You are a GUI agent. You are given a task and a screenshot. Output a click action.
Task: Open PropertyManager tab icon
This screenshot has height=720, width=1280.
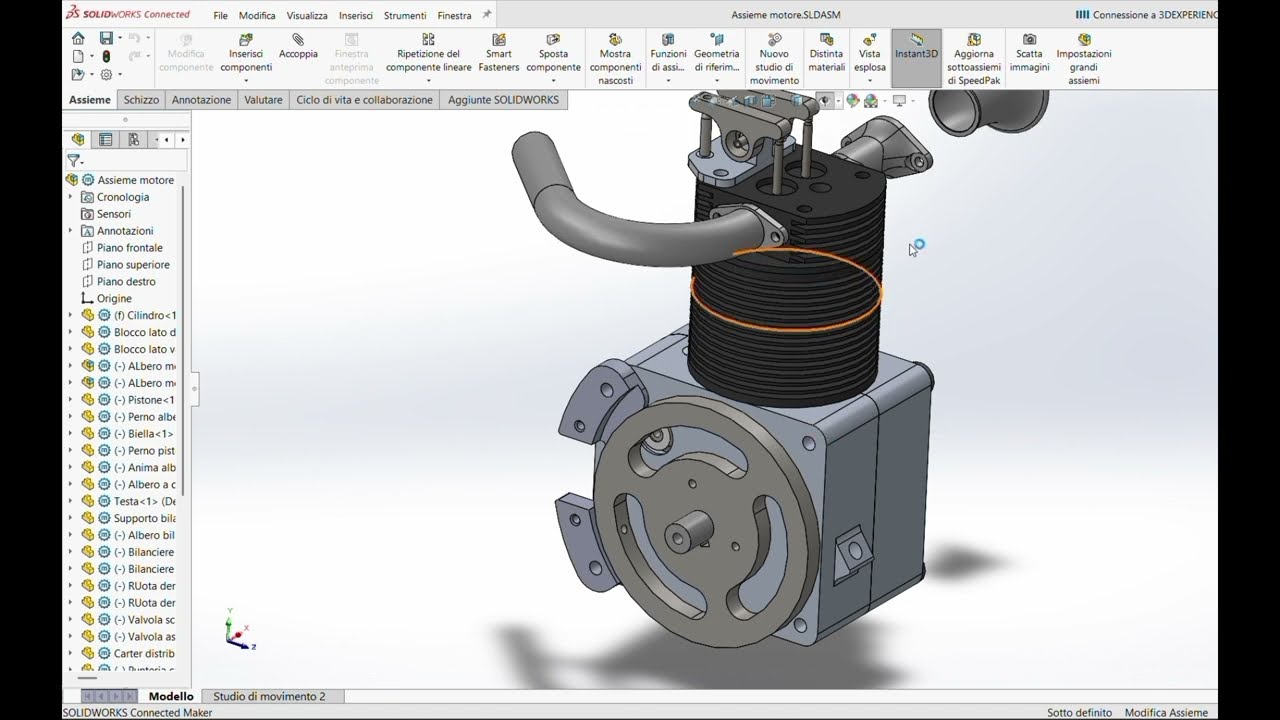coord(106,140)
